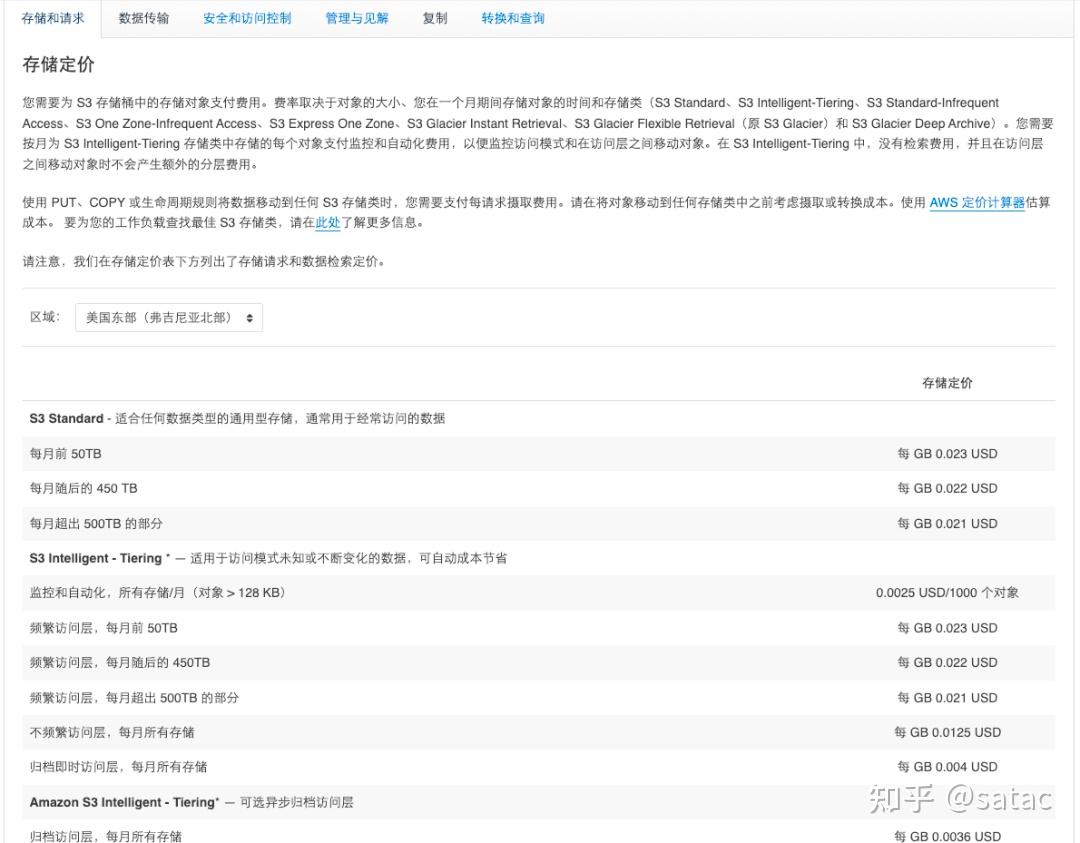Select the active 存储和请求 tab
This screenshot has width=1080, height=843.
52,17
